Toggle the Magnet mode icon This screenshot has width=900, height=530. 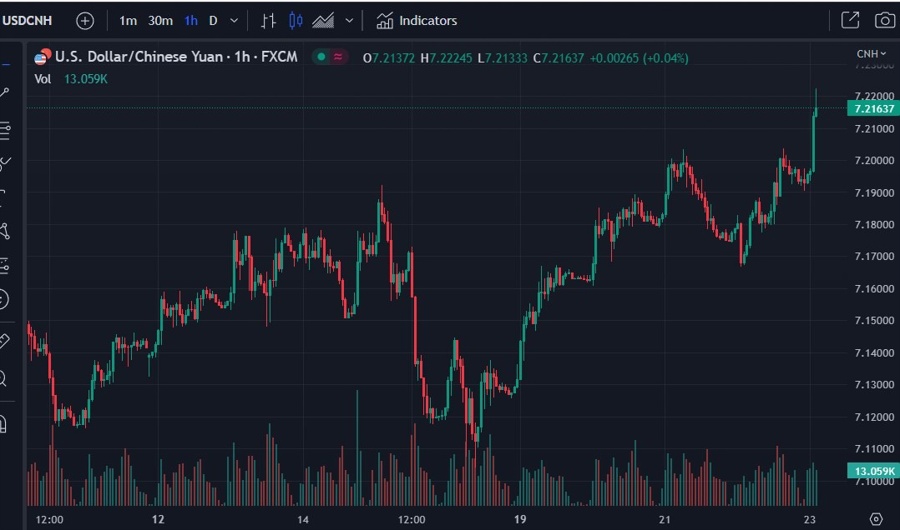[3, 424]
